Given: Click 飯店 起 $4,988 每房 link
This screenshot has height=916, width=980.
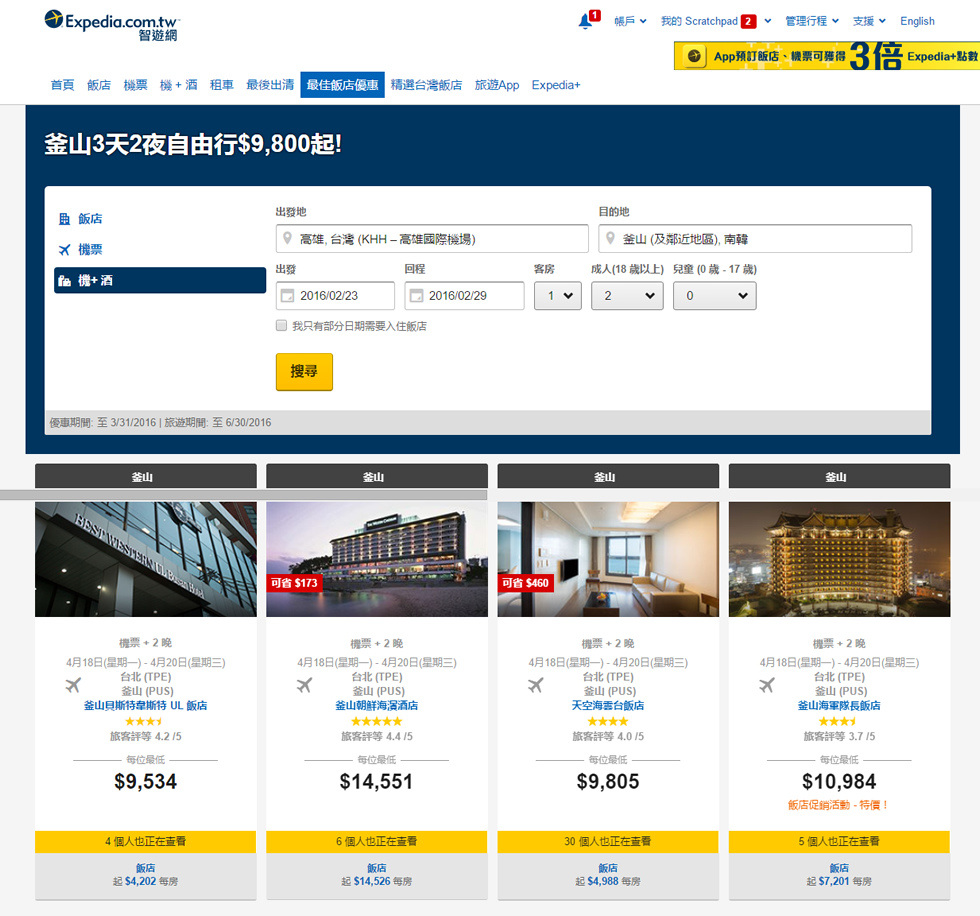Looking at the screenshot, I should 608,875.
